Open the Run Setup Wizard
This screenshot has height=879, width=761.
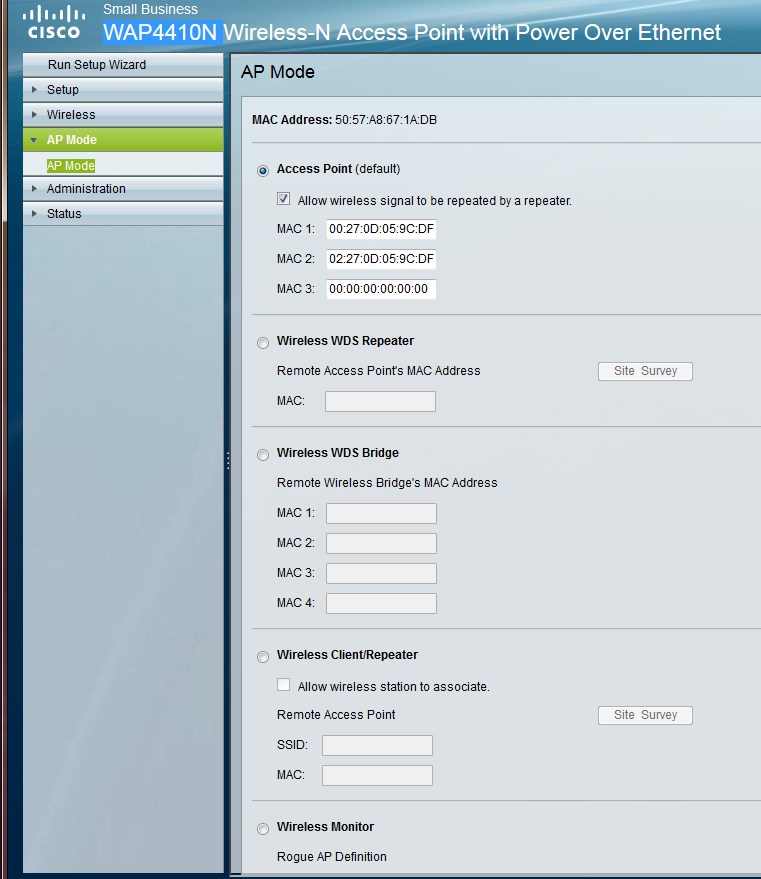(123, 64)
